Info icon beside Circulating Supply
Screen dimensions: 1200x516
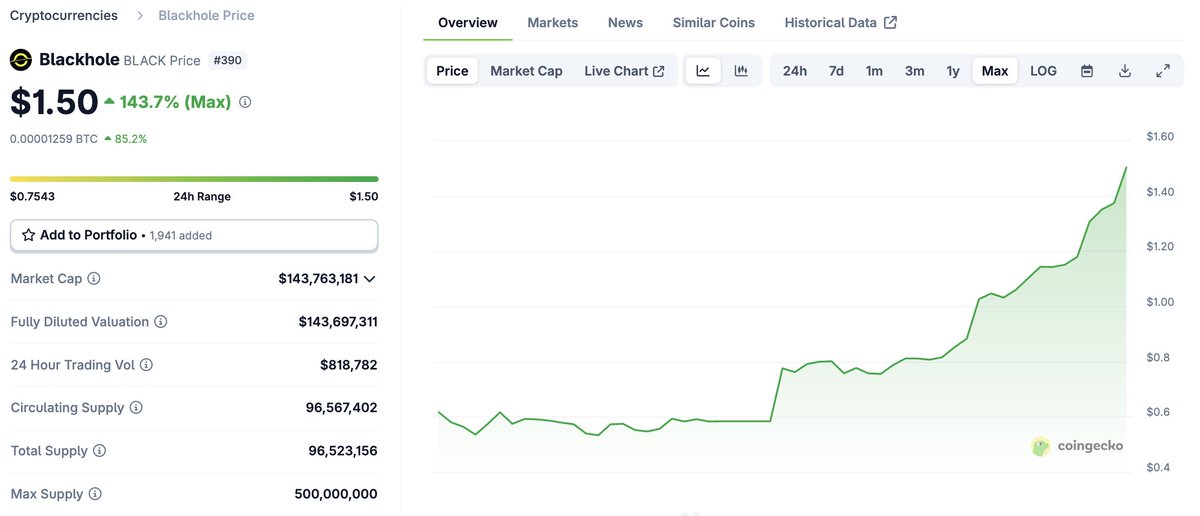click(136, 408)
